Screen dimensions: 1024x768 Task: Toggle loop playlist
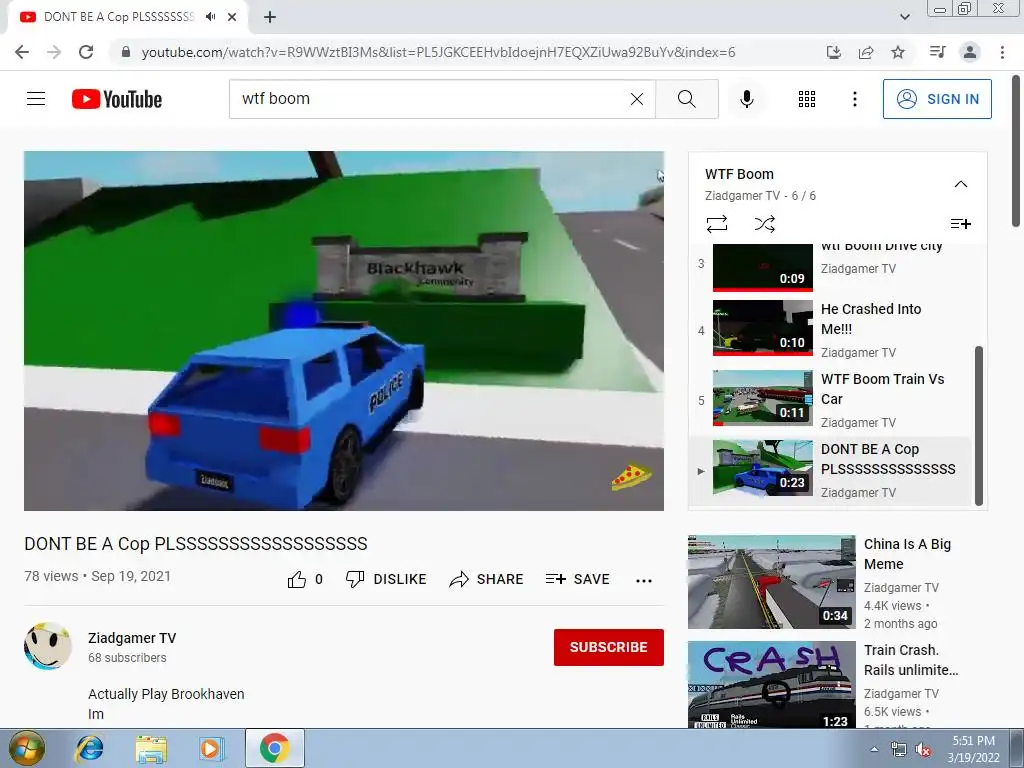click(716, 224)
